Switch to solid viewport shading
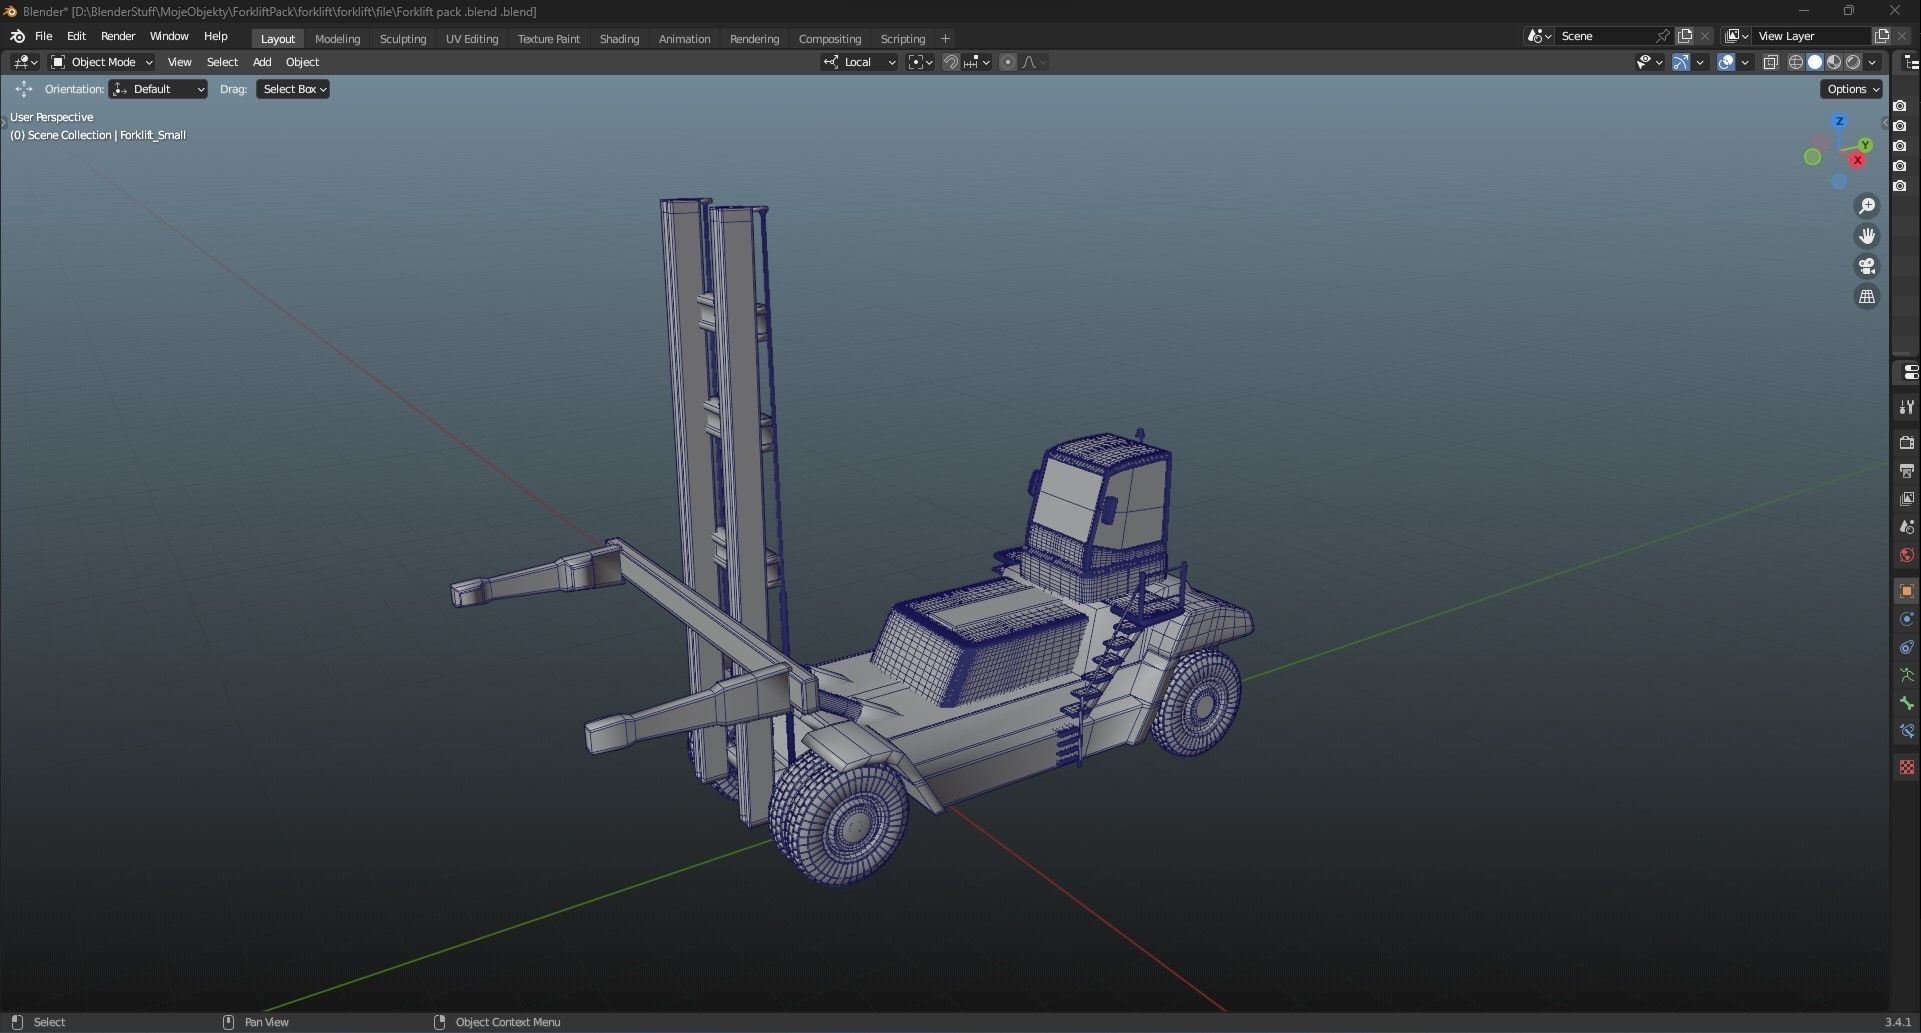 (1815, 62)
